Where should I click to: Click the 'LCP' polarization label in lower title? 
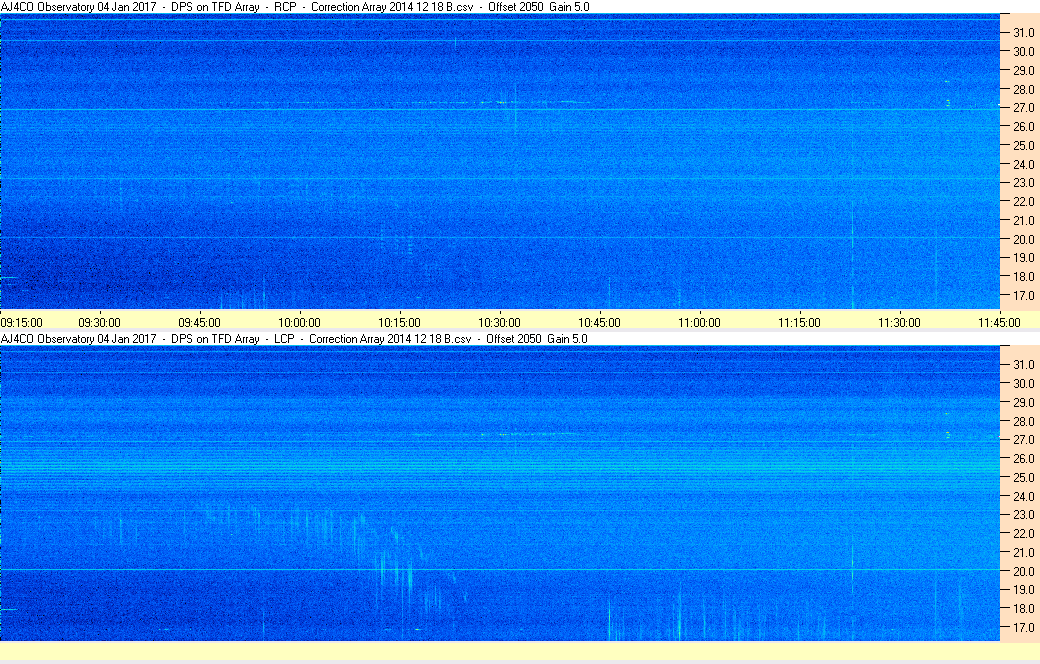pyautogui.click(x=284, y=339)
